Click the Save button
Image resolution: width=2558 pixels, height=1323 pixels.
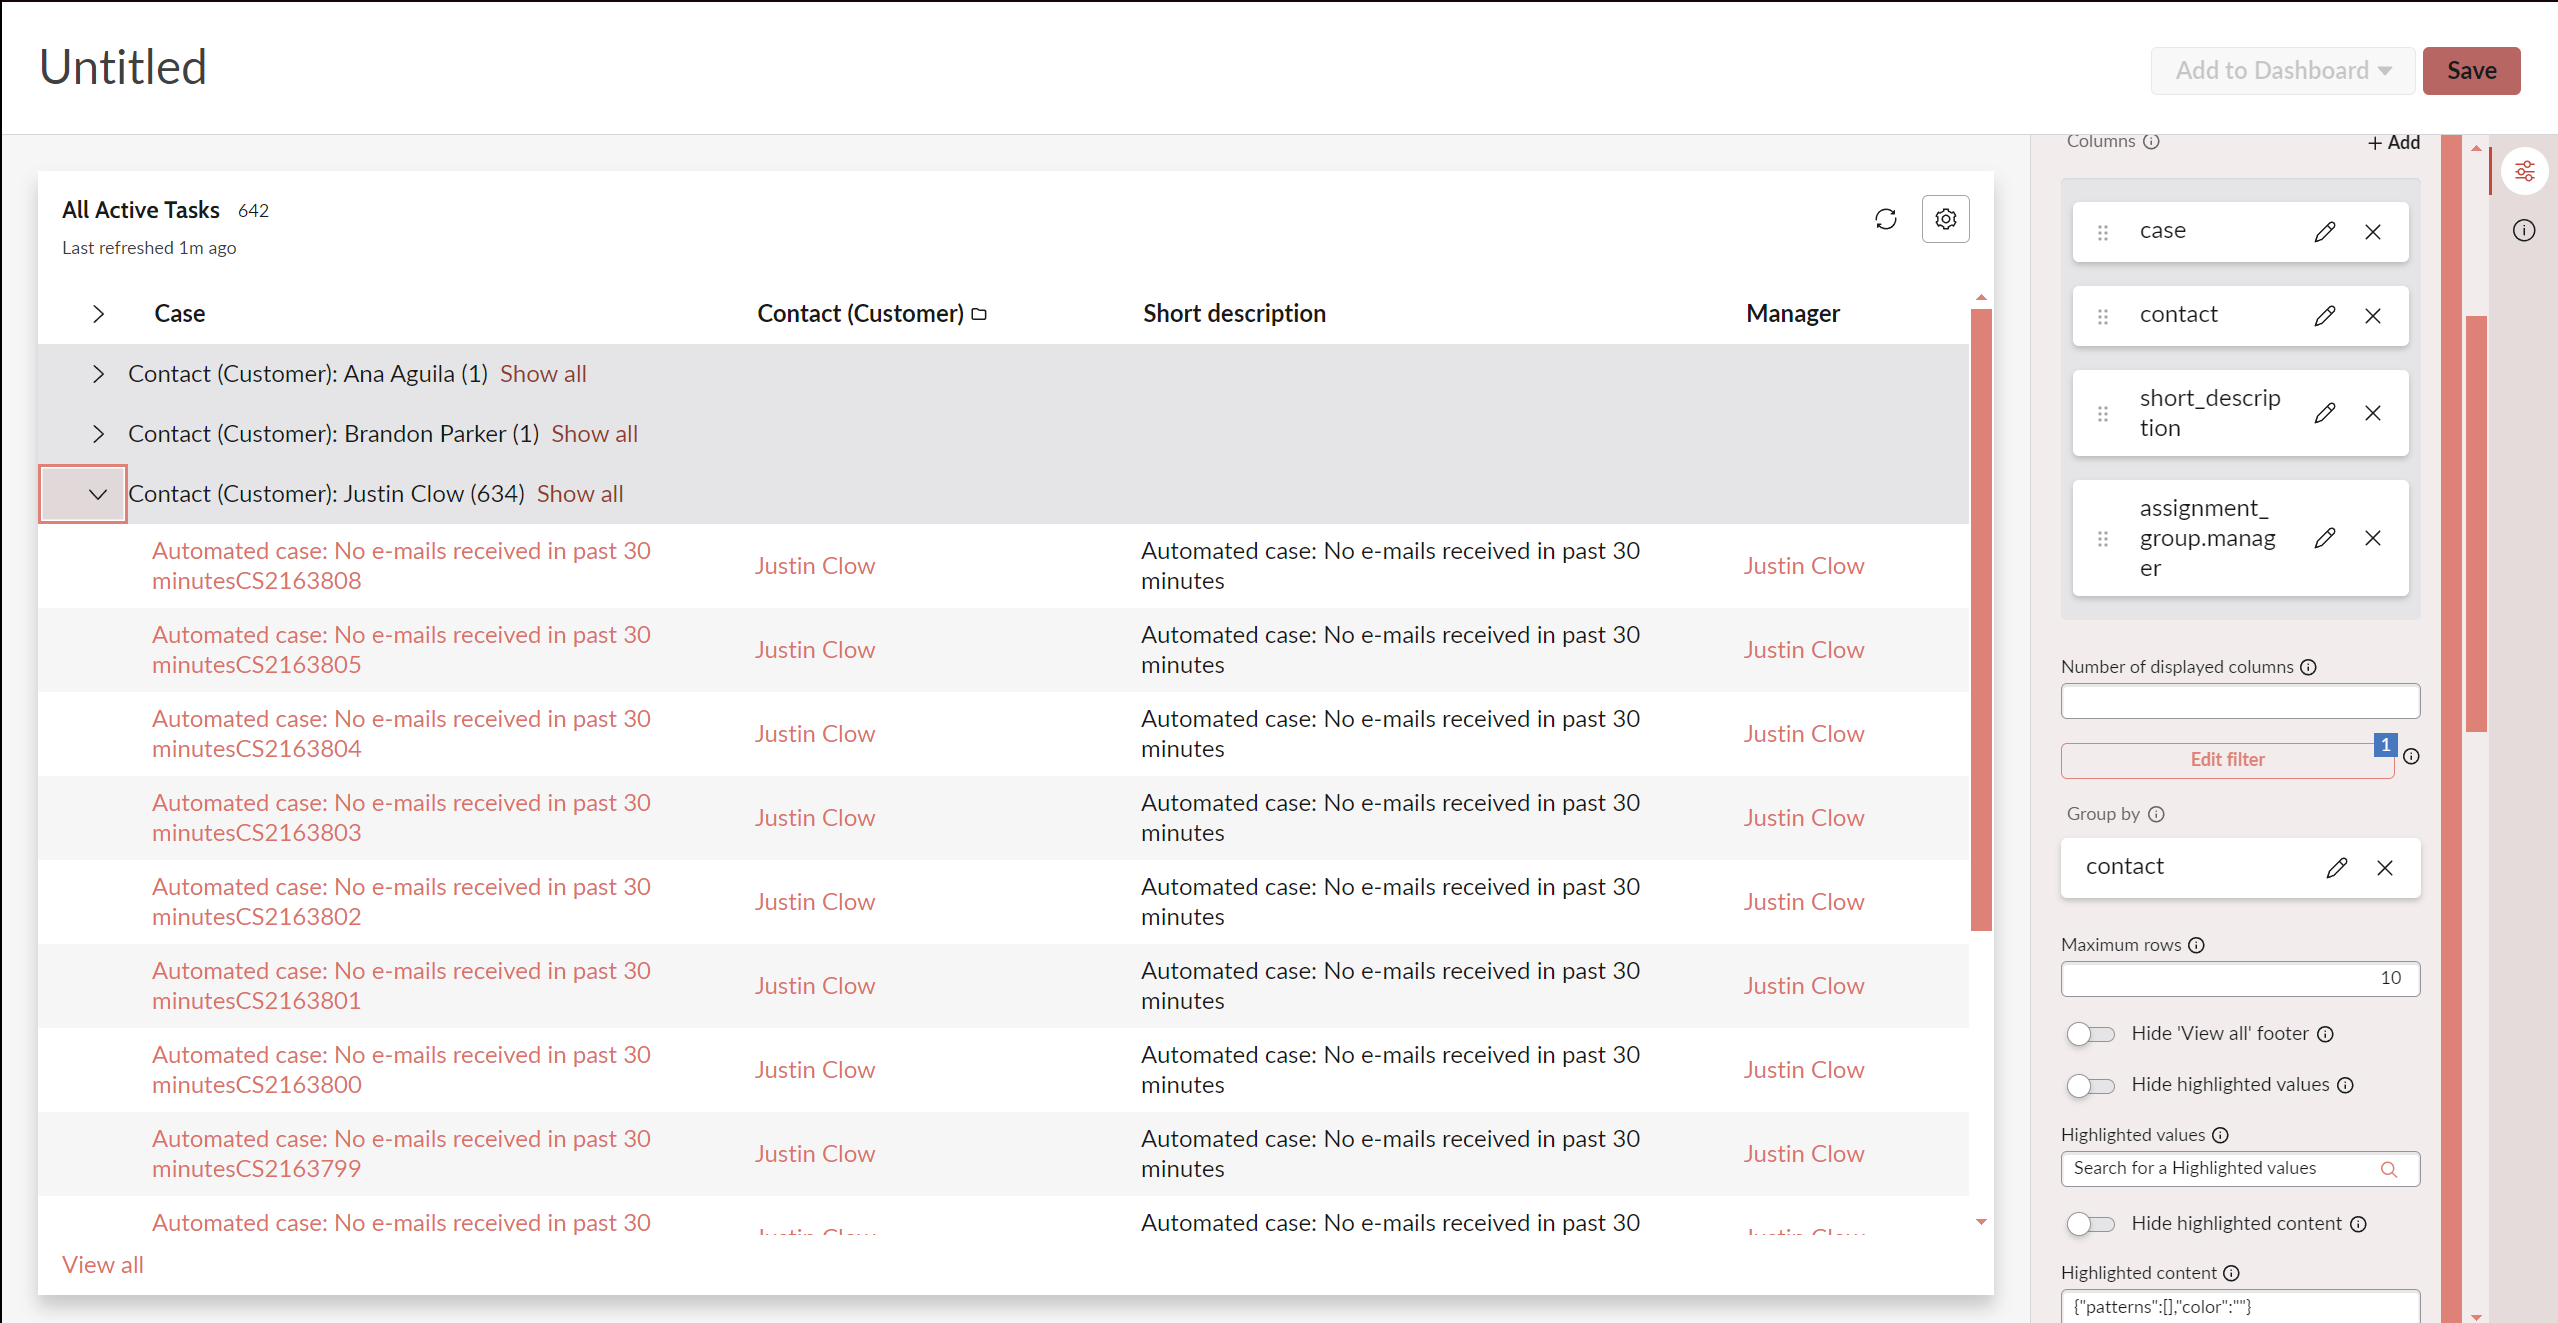pyautogui.click(x=2470, y=71)
